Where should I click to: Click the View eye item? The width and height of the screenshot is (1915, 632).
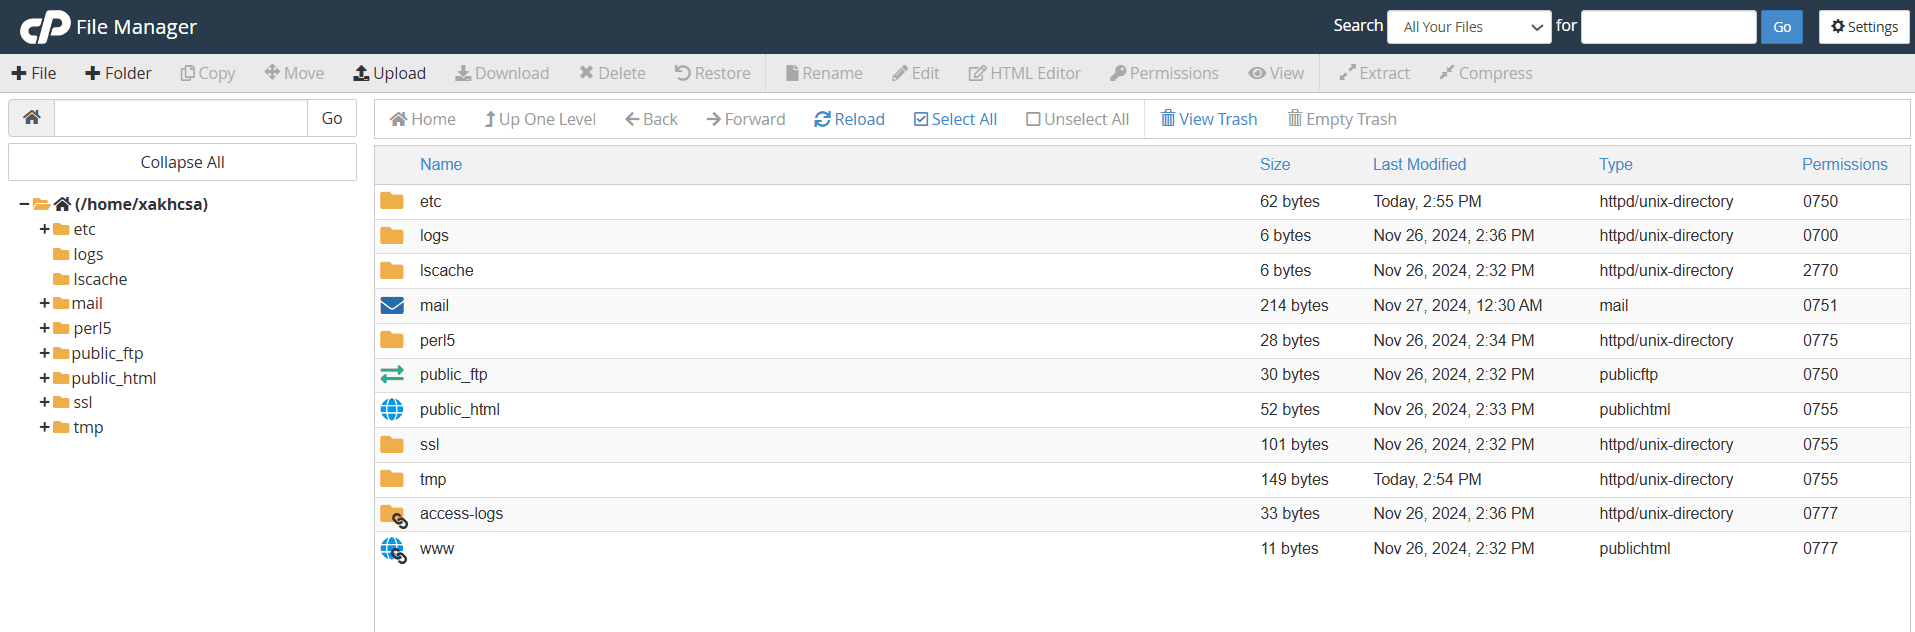click(1276, 73)
